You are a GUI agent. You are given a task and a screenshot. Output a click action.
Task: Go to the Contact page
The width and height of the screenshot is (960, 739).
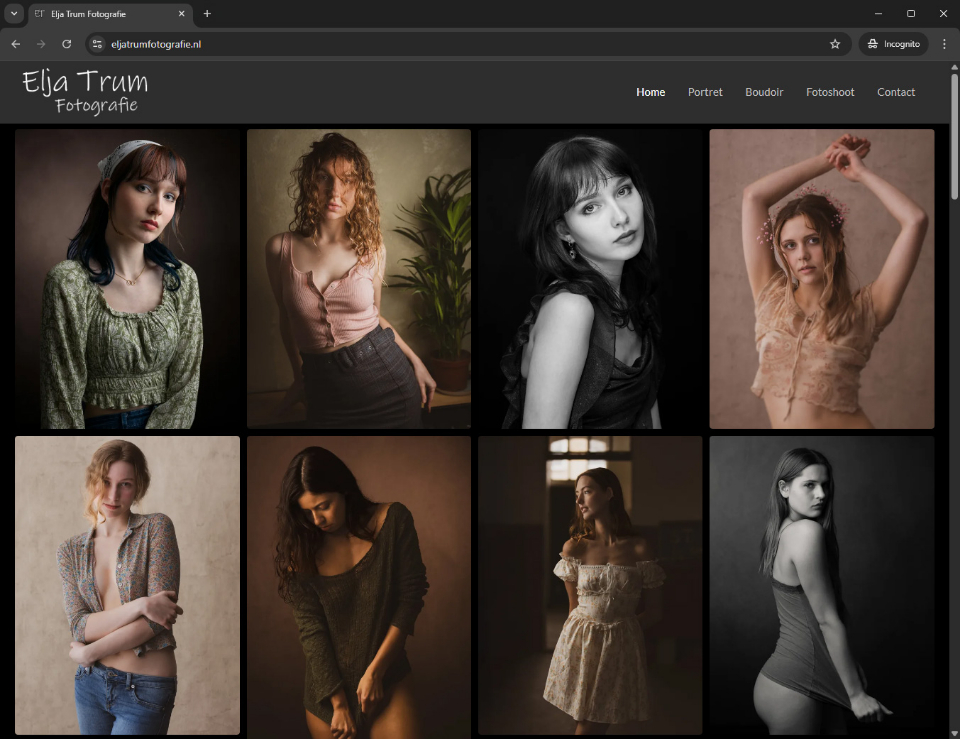coord(896,91)
